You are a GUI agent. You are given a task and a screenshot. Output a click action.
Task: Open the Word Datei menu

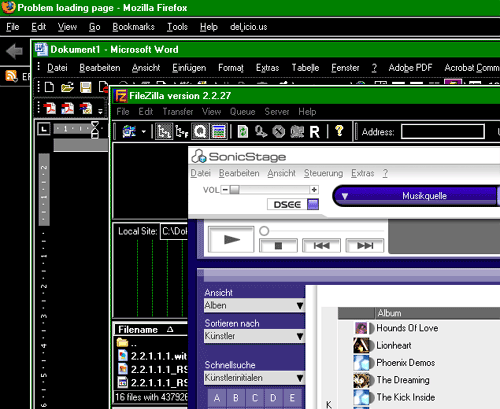(x=57, y=68)
